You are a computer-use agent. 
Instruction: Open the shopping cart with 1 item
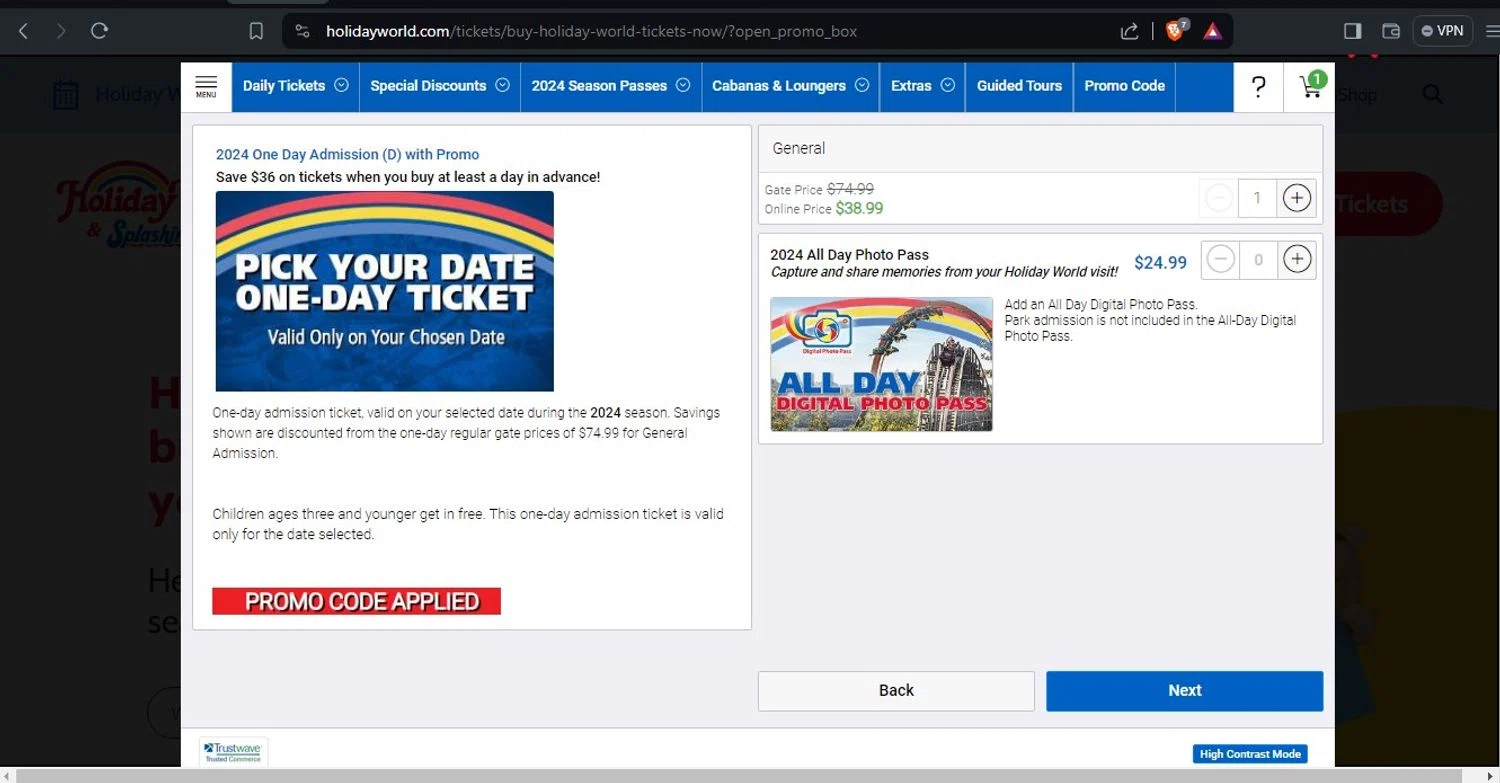[1311, 87]
